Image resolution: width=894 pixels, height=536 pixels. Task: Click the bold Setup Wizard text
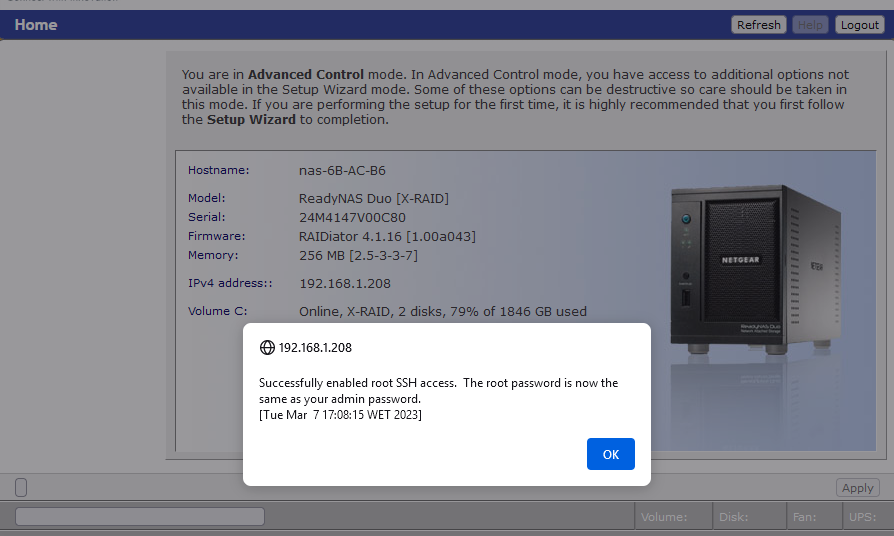pos(251,120)
